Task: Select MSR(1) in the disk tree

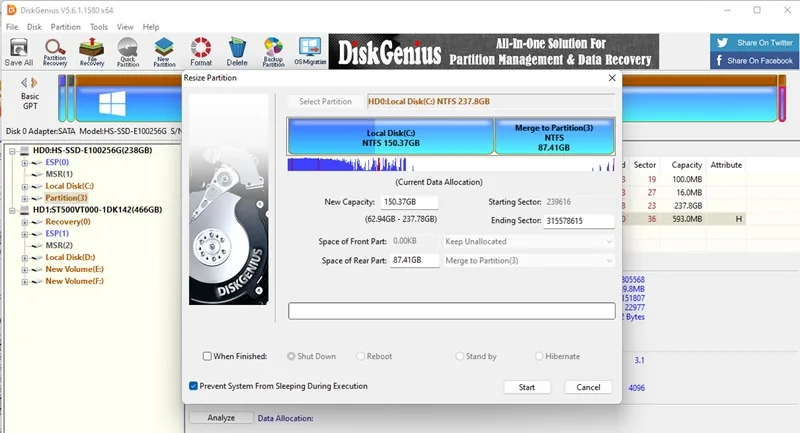Action: point(59,174)
